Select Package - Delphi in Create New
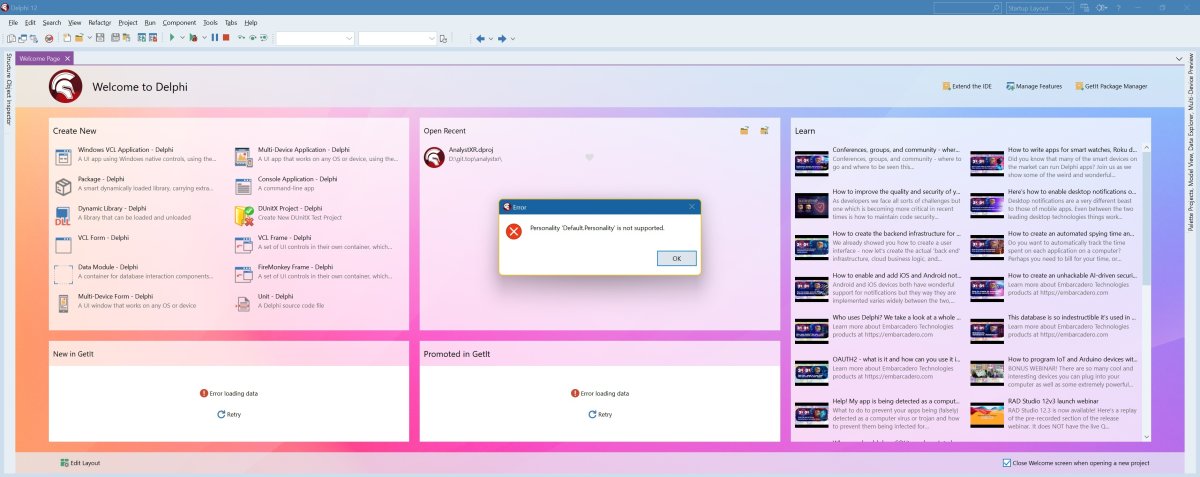Image resolution: width=1200 pixels, height=477 pixels. [135, 184]
